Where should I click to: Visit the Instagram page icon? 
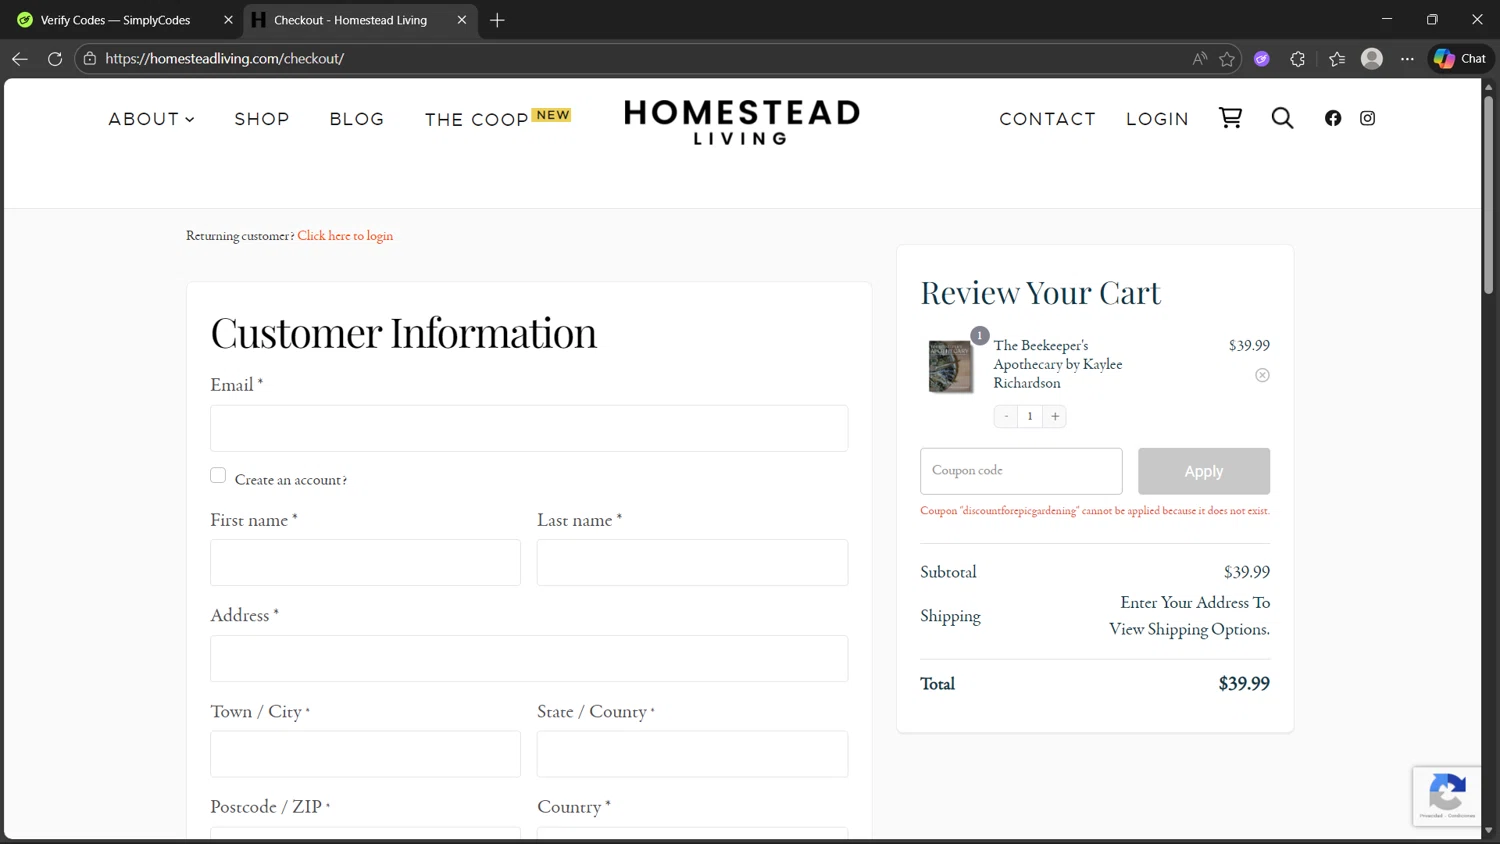1367,118
